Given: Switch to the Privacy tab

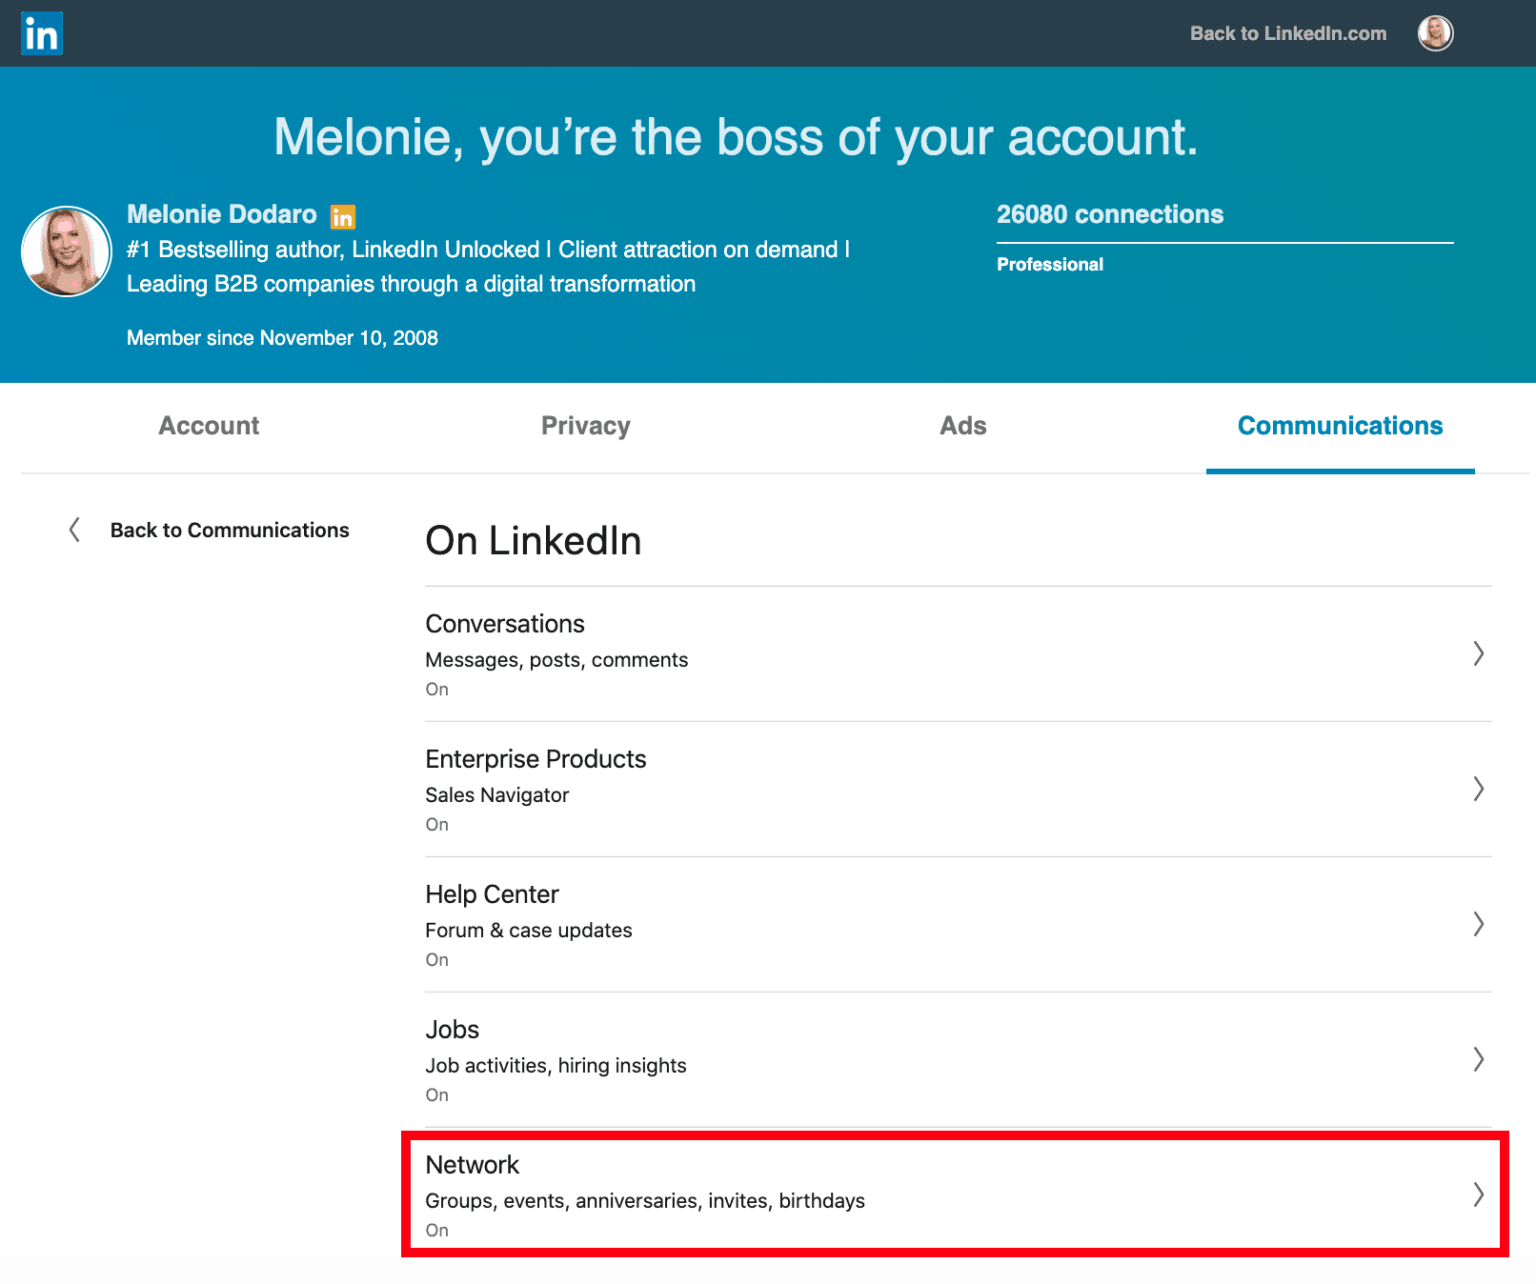Looking at the screenshot, I should click(585, 426).
